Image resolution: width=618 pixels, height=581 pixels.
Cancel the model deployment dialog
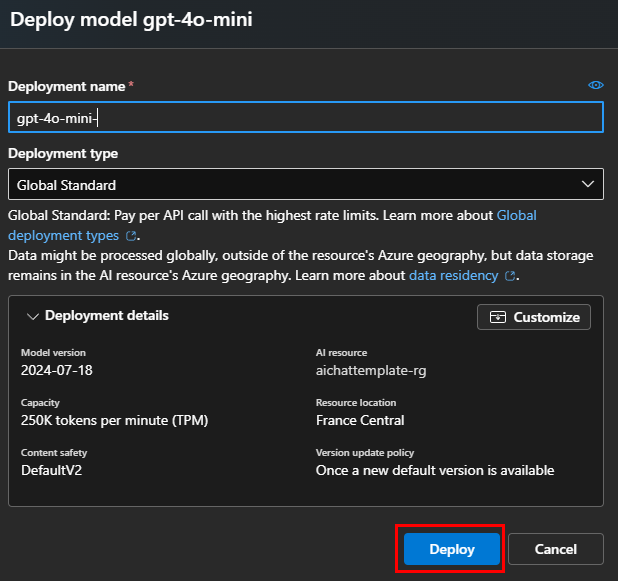click(x=556, y=549)
